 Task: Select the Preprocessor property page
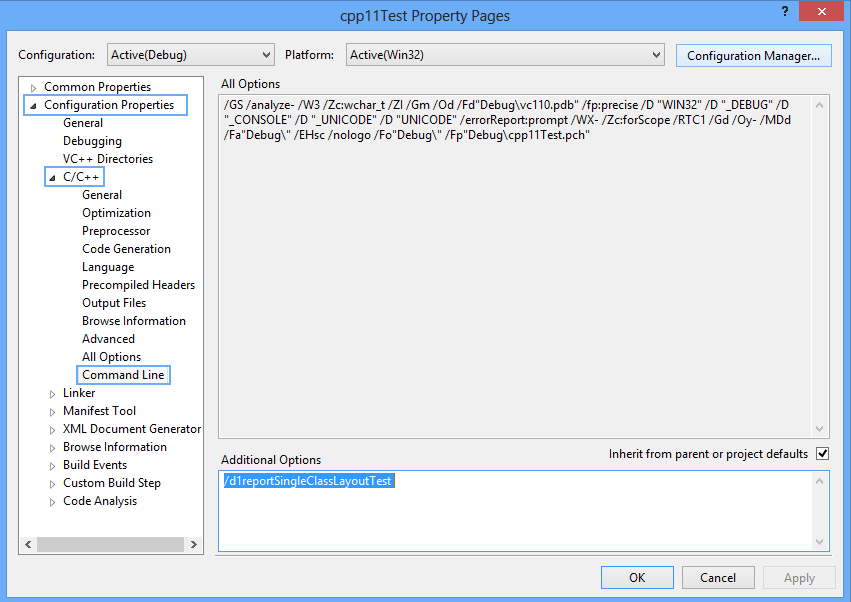tap(116, 231)
